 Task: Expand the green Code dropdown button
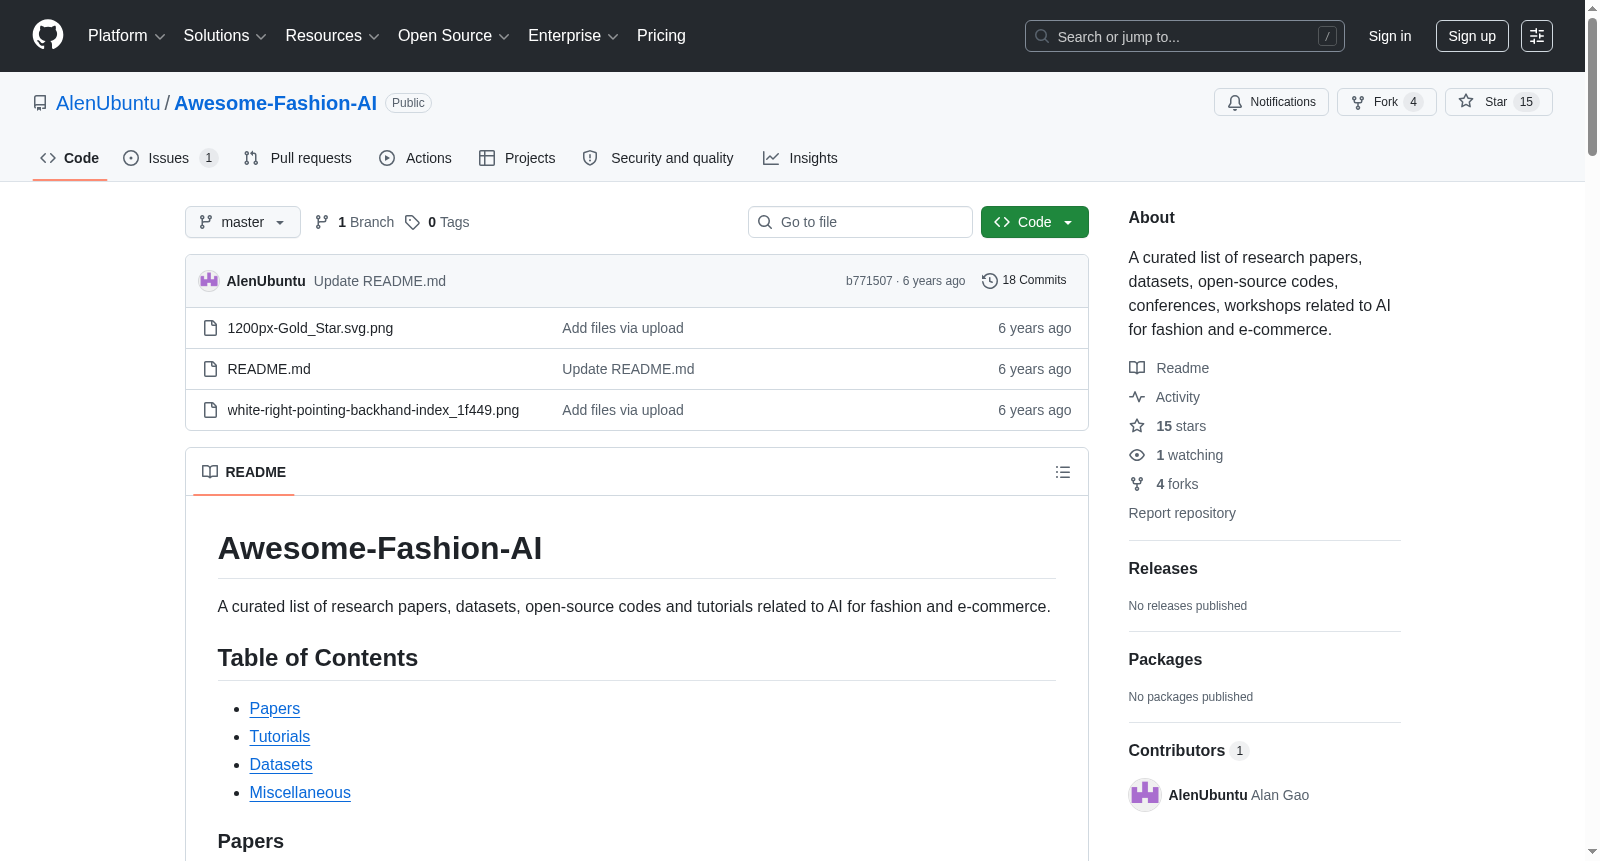click(1035, 222)
